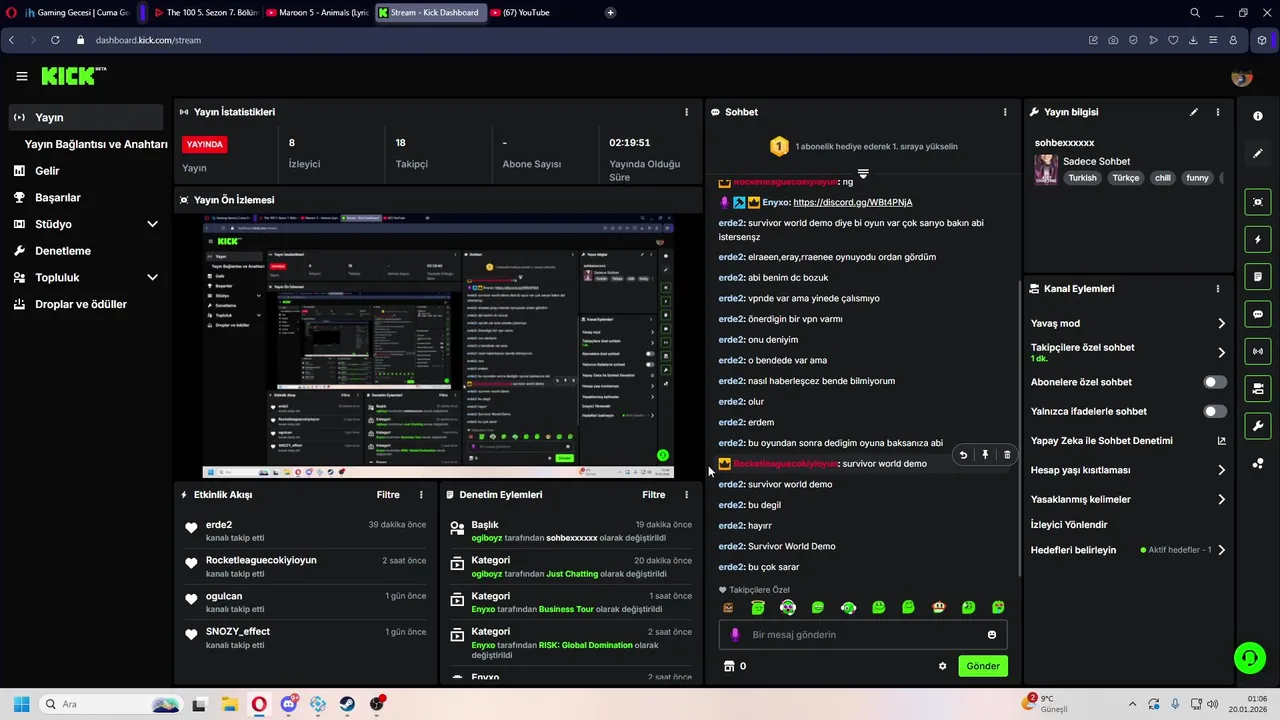Viewport: 1280px width, 720px height.
Task: Open the emoji picker in message box
Action: (992, 635)
